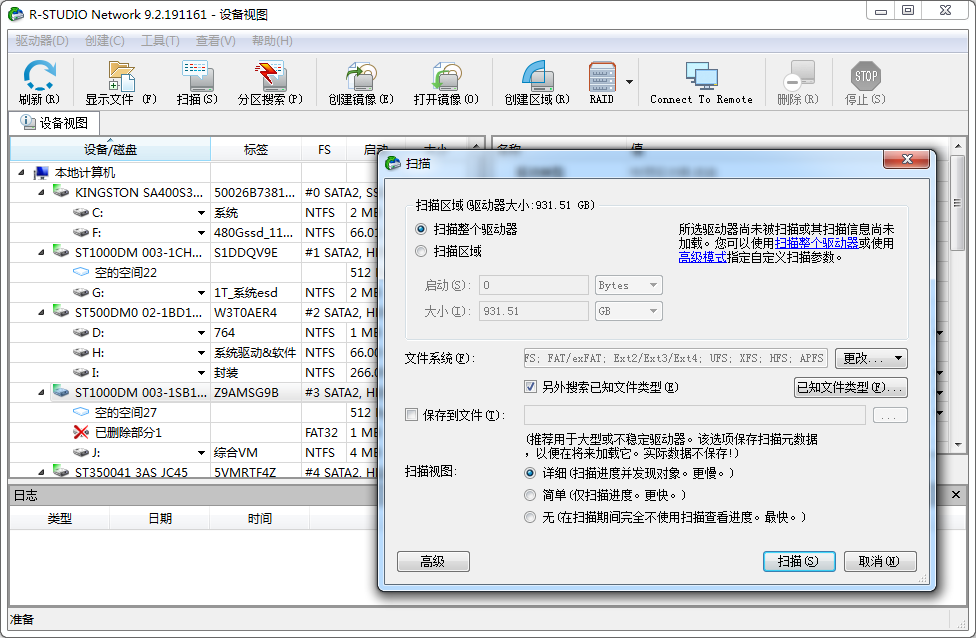976x638 pixels.
Task: Select KINGSTON SA400S3 drive icon
Action: (61, 192)
